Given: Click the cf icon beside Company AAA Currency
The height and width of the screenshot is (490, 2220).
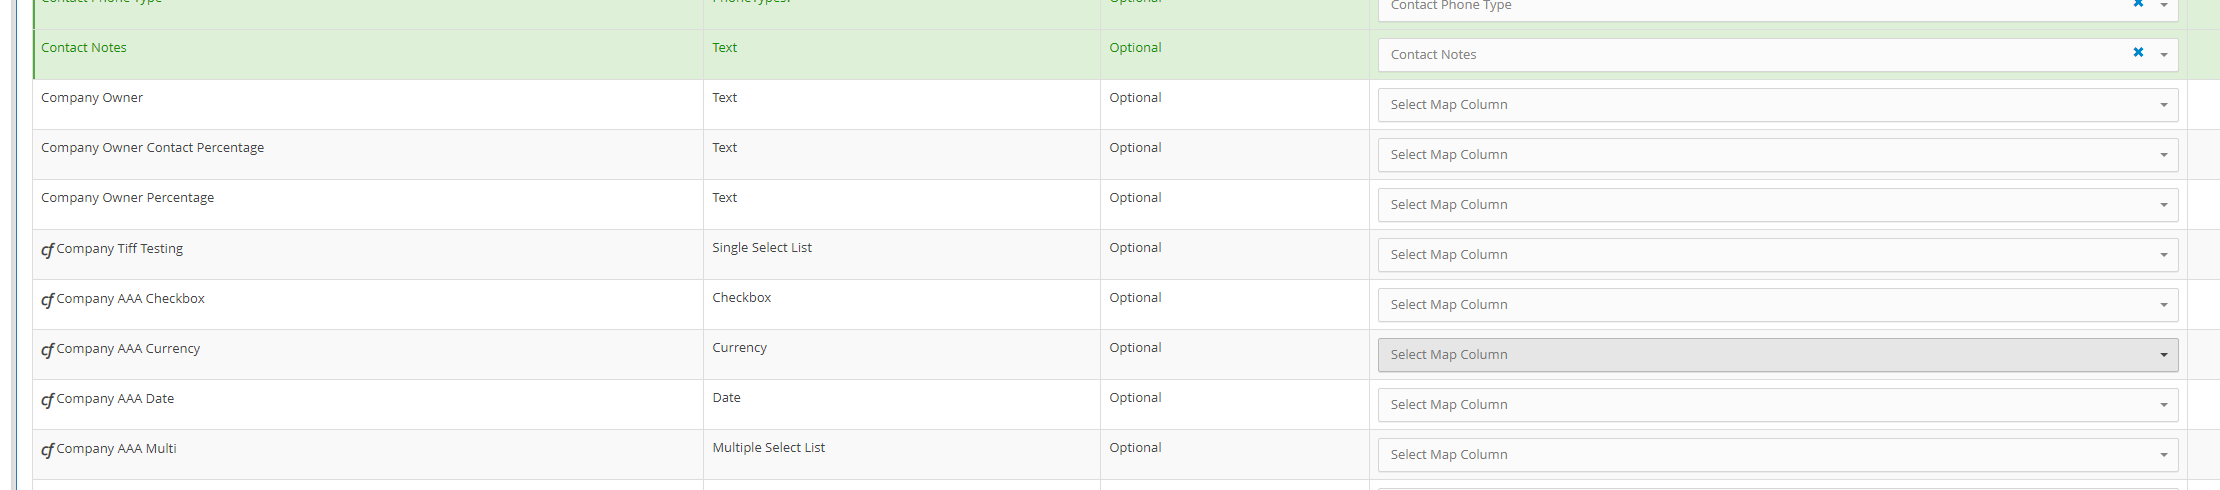Looking at the screenshot, I should point(47,350).
